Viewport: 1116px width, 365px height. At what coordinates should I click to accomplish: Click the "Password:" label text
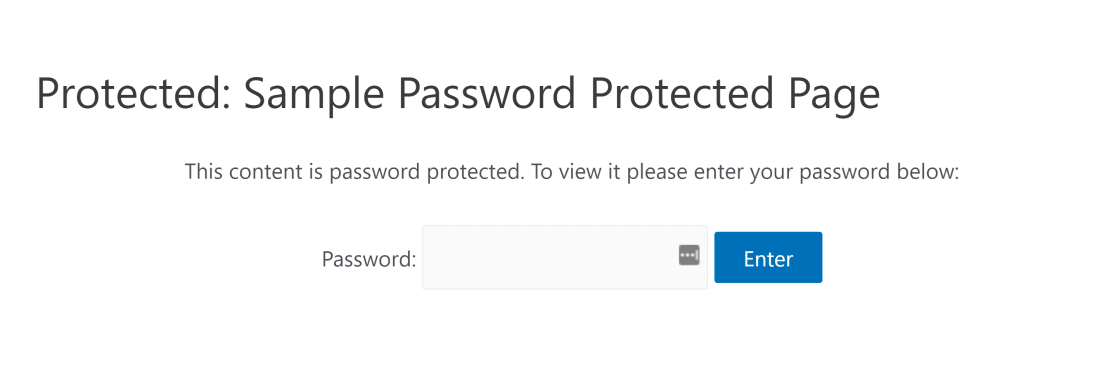click(x=369, y=259)
